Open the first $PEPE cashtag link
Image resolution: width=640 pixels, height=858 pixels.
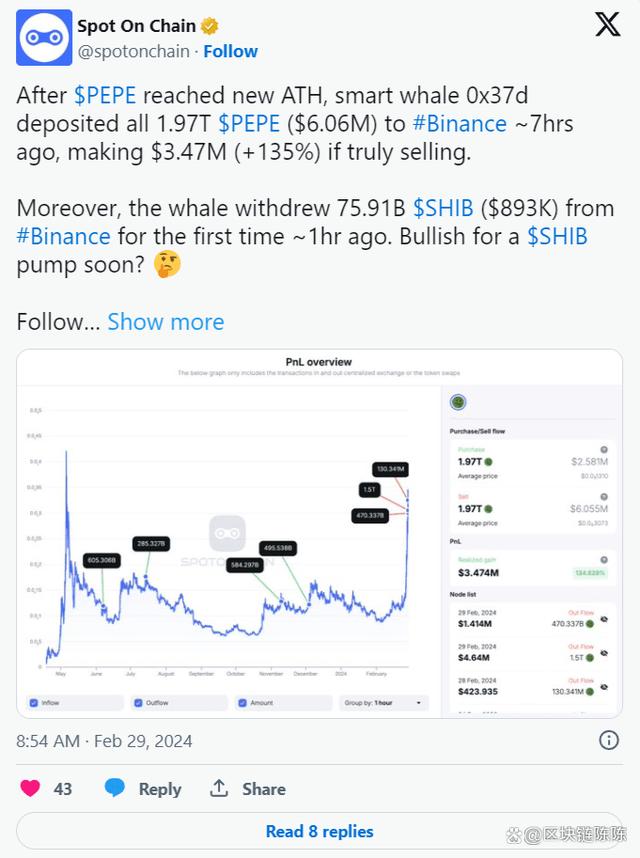click(x=105, y=95)
